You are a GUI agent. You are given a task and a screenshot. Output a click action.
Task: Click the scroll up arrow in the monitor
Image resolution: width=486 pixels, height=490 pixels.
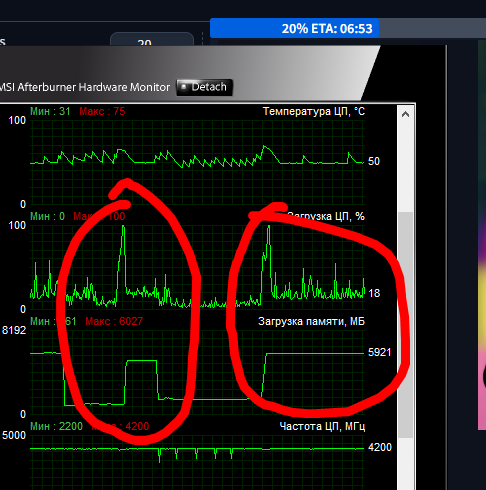click(x=405, y=114)
